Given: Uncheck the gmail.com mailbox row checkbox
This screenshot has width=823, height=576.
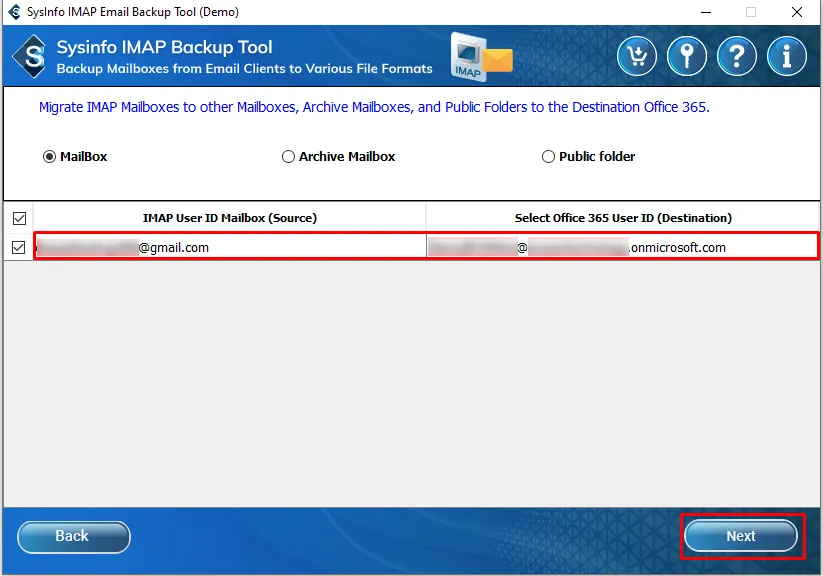Looking at the screenshot, I should click(x=19, y=247).
